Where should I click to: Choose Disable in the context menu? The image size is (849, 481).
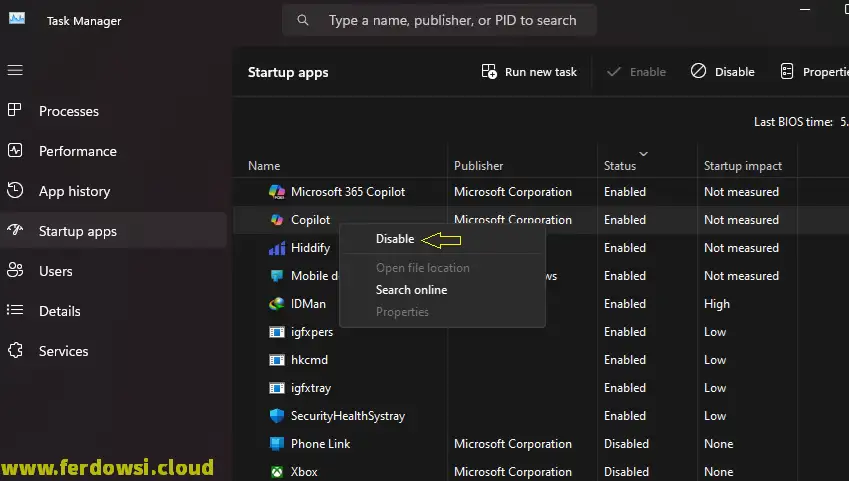point(395,239)
